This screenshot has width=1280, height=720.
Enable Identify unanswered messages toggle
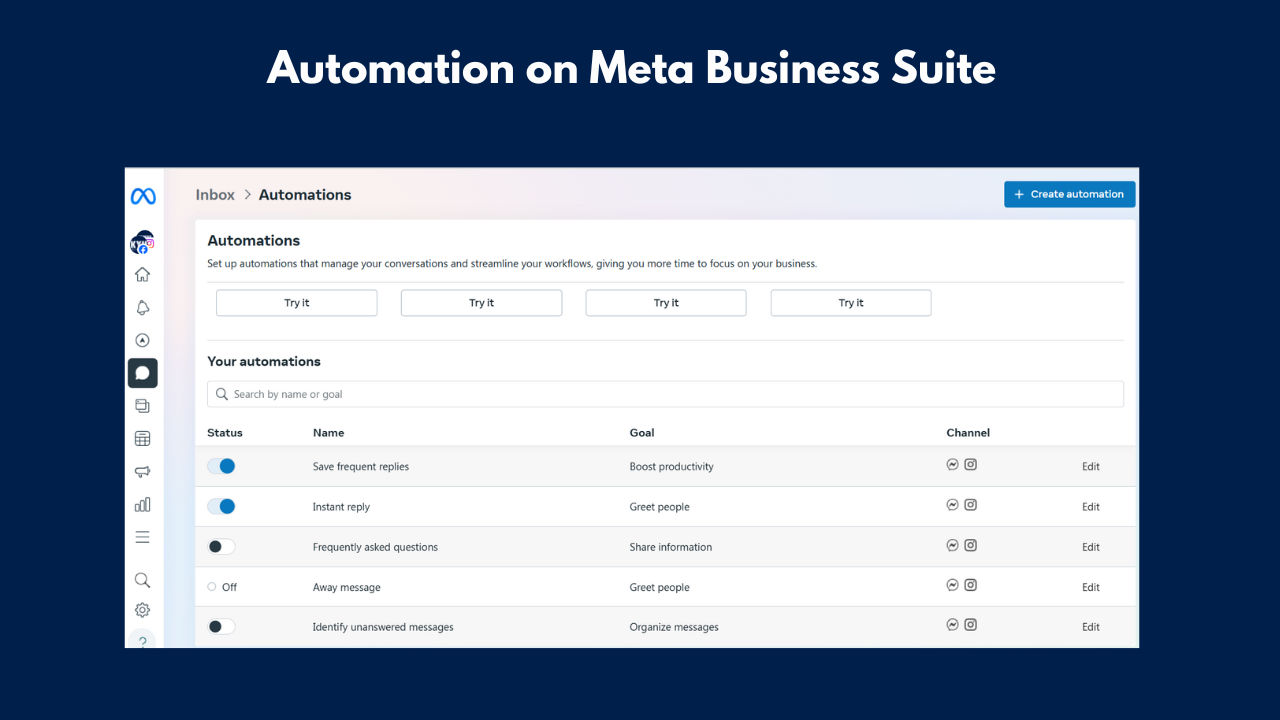tap(221, 627)
